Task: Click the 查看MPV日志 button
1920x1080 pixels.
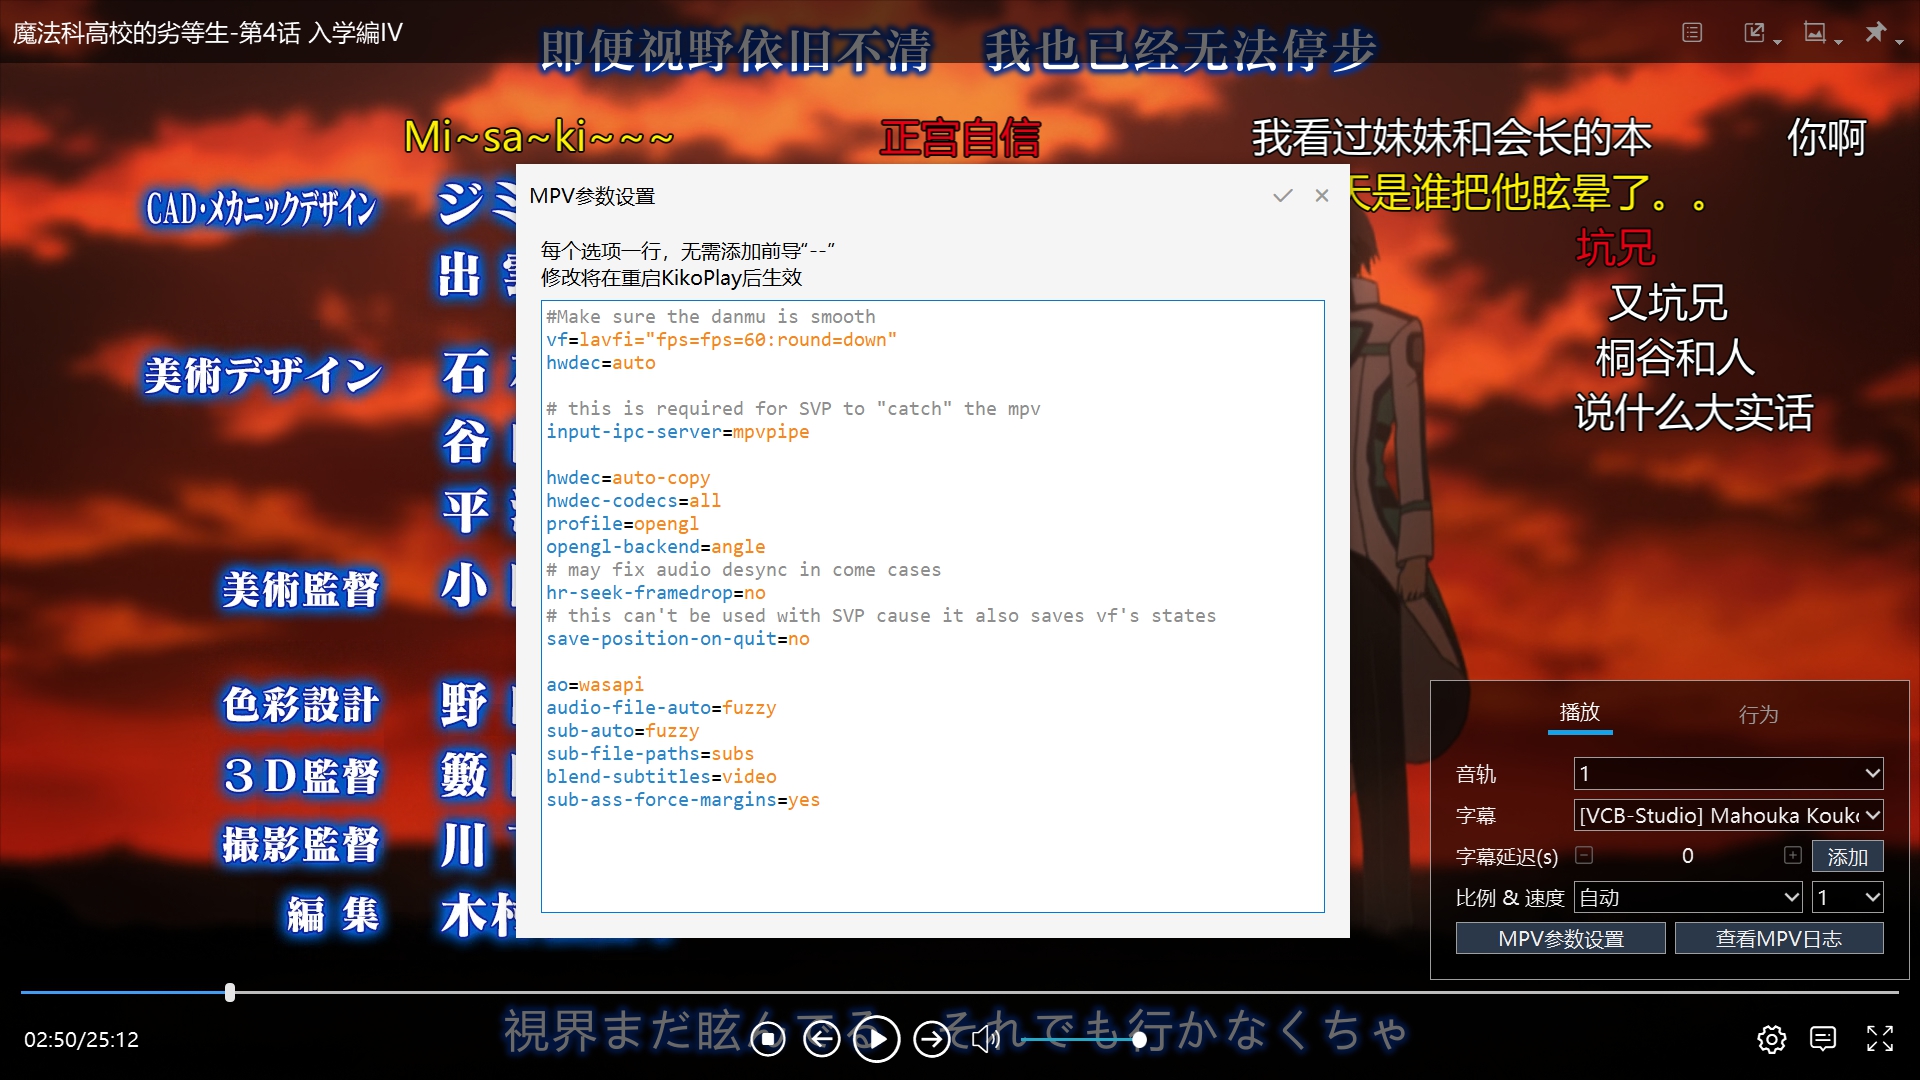Action: pyautogui.click(x=1779, y=939)
